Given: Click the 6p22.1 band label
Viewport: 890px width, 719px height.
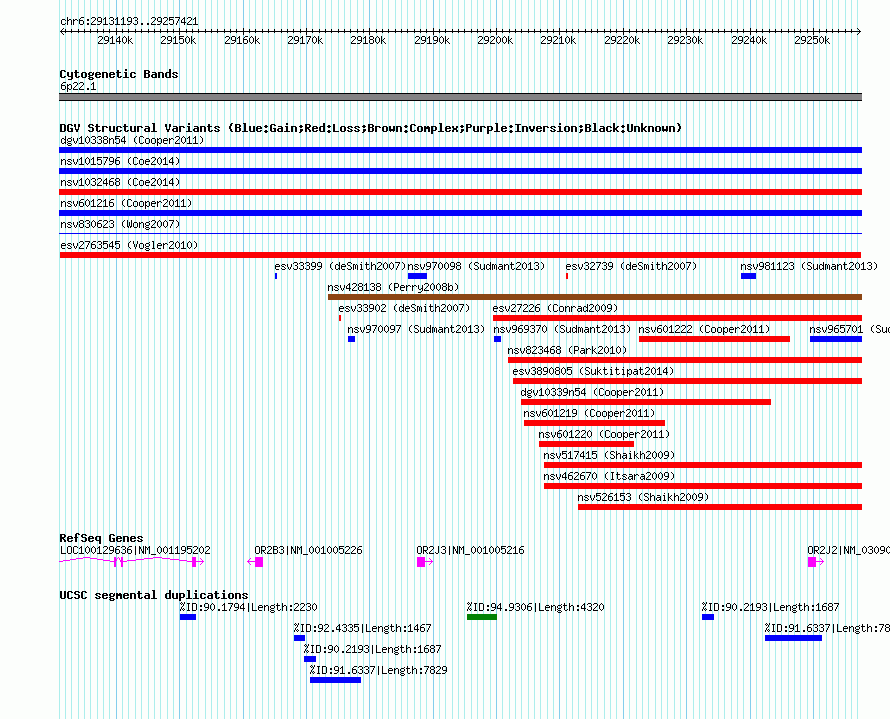Looking at the screenshot, I should point(78,86).
